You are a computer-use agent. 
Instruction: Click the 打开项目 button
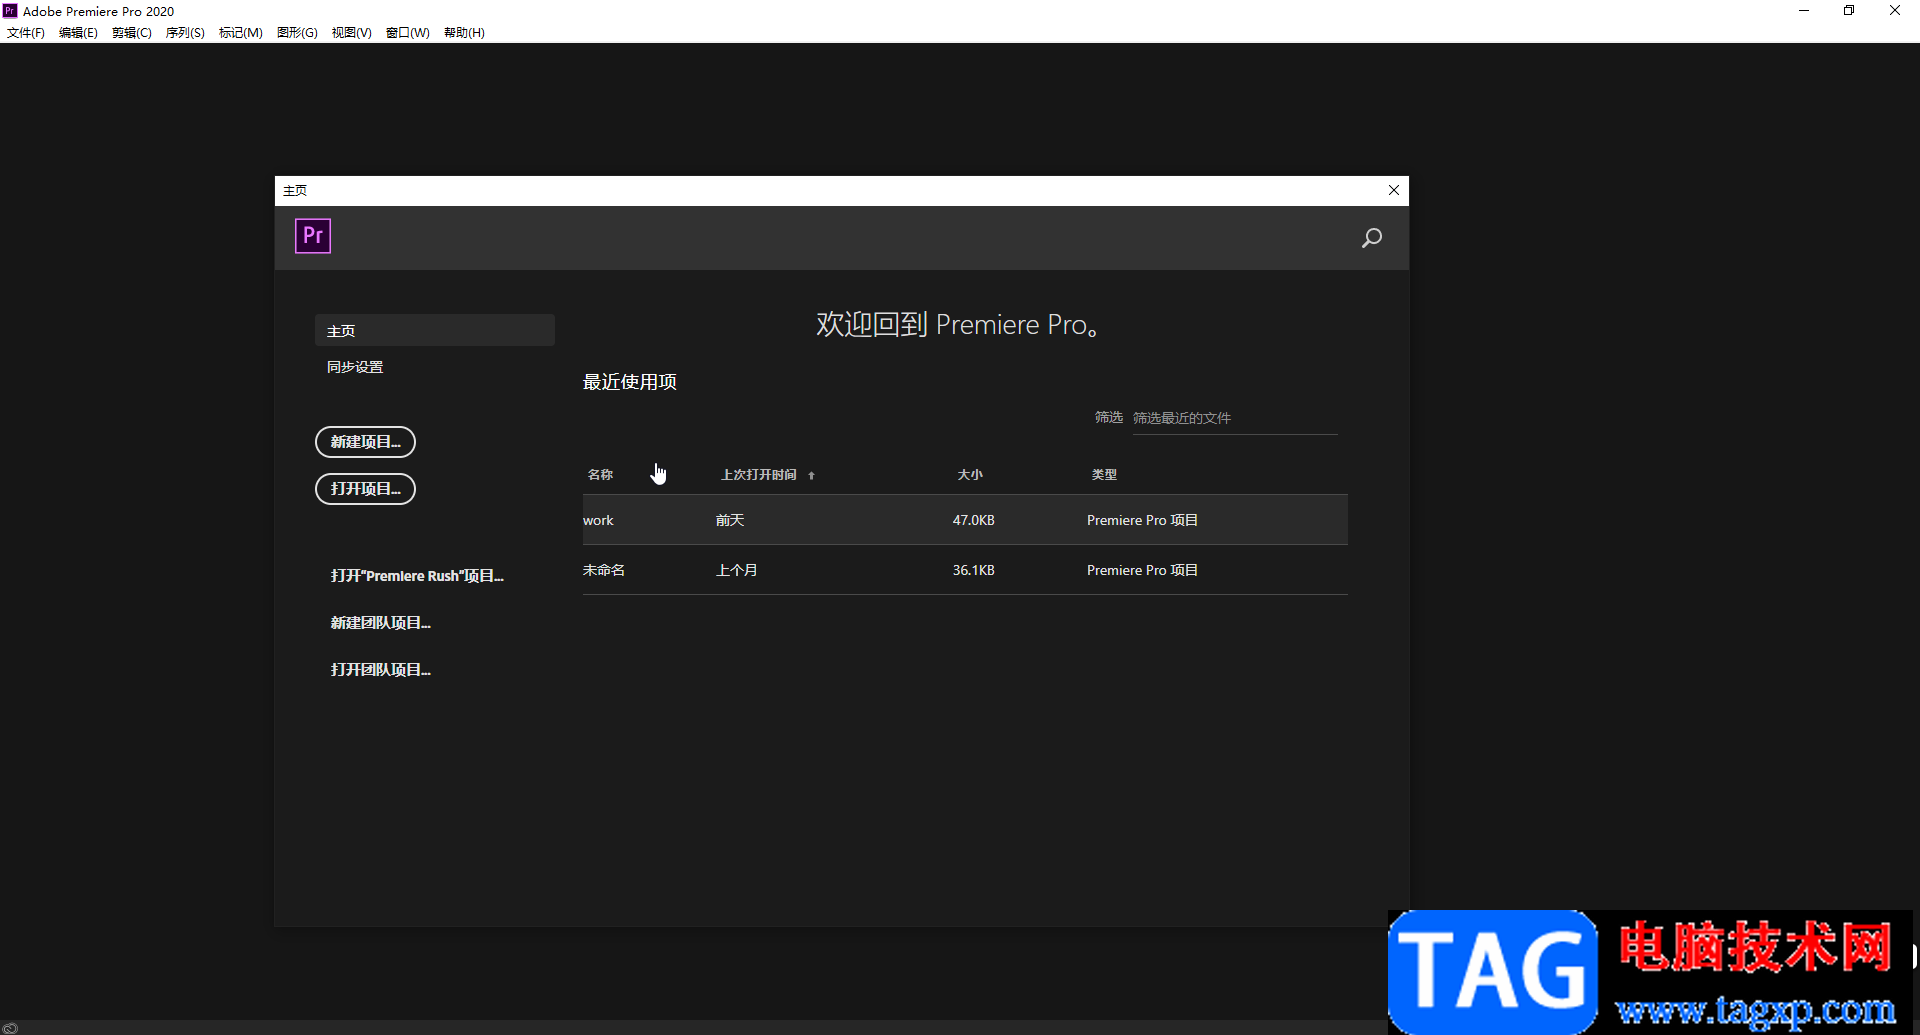[365, 489]
